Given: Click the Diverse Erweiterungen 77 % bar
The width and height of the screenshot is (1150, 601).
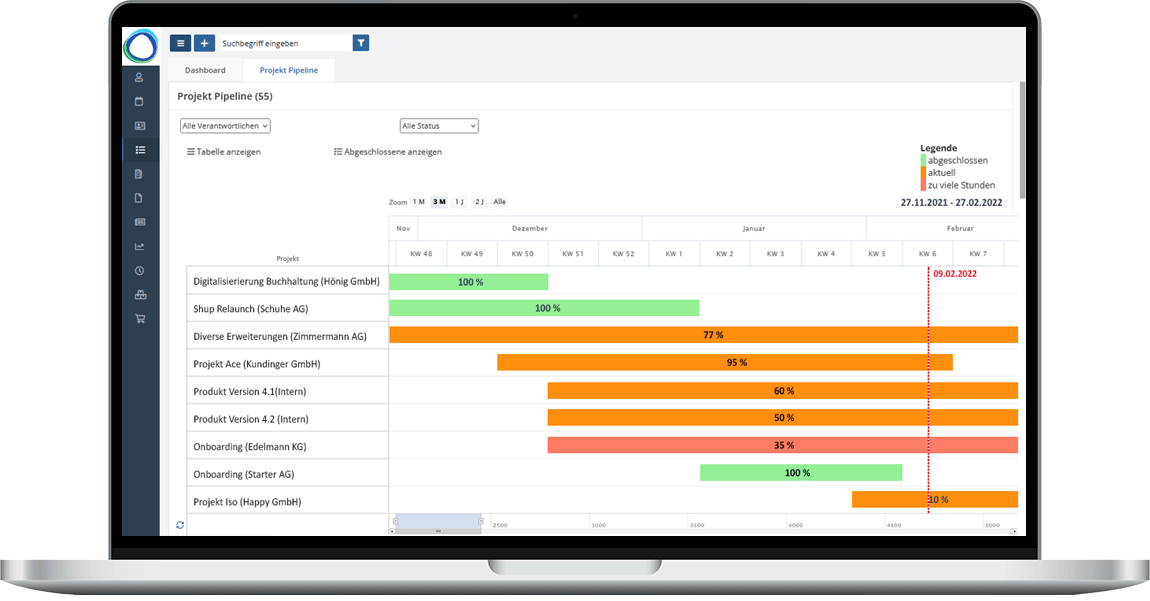Looking at the screenshot, I should (x=703, y=335).
